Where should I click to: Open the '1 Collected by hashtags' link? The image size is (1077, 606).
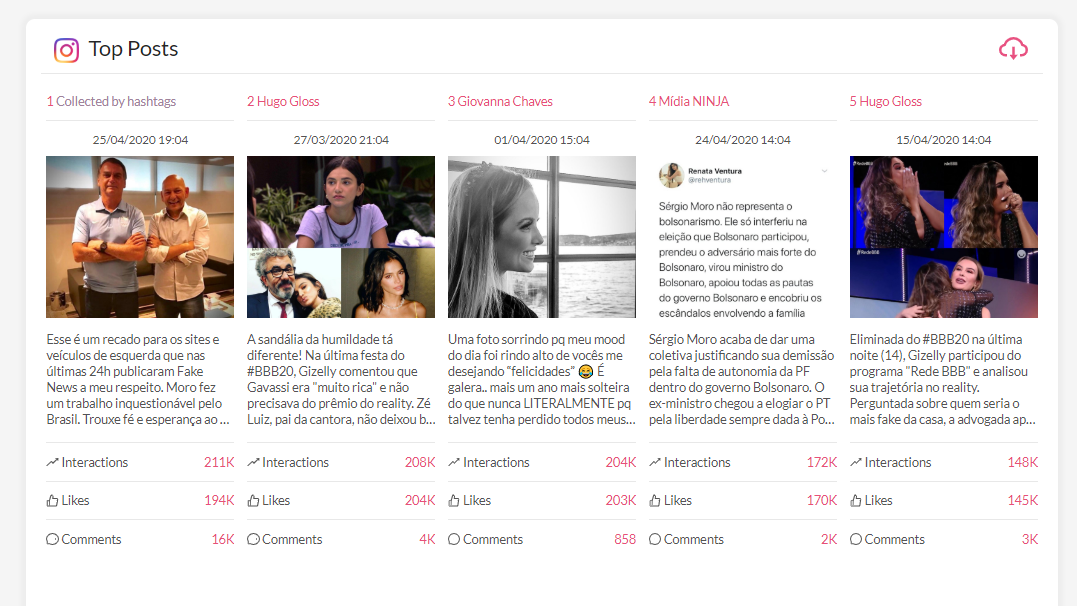111,102
